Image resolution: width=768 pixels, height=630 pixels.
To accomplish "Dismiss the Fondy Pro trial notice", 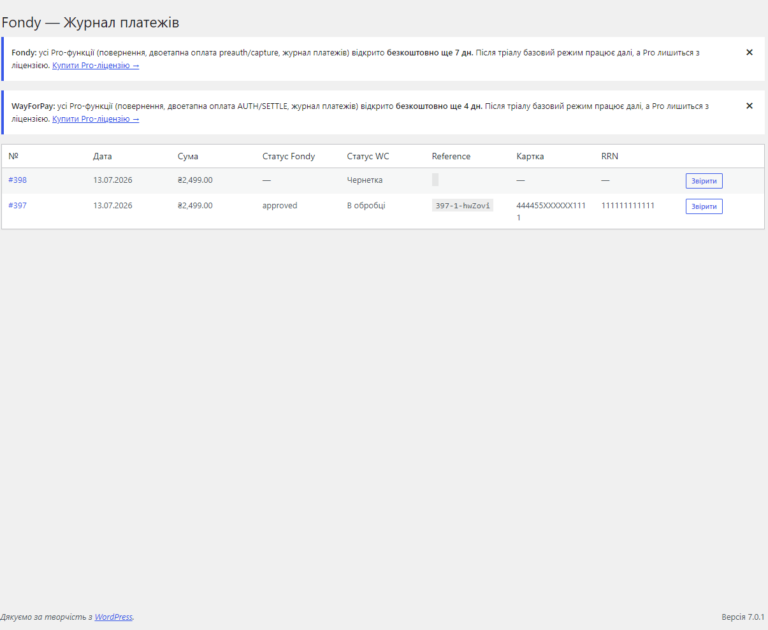I will click(749, 52).
